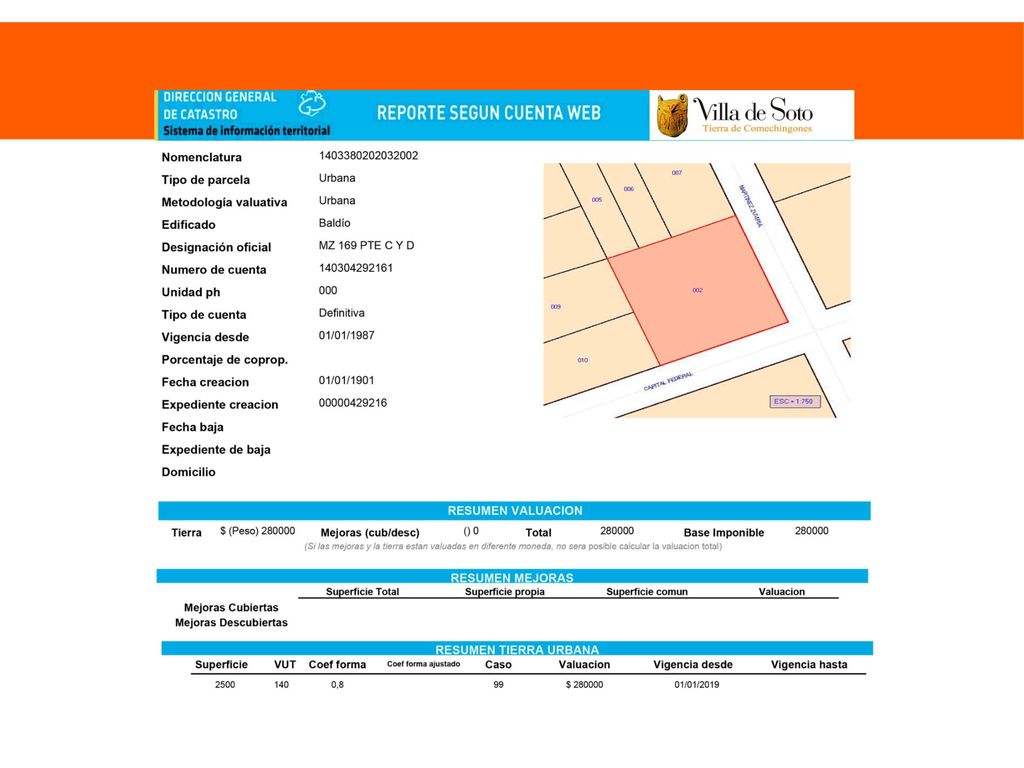Click the Expediente de baja label
The width and height of the screenshot is (1024, 768).
pos(216,449)
